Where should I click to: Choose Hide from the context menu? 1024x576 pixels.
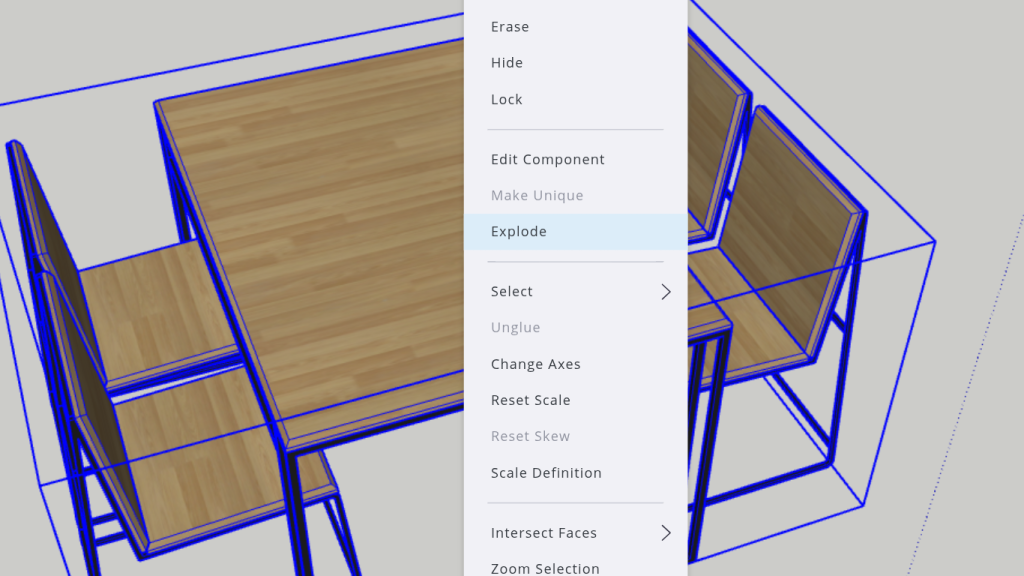(x=507, y=63)
